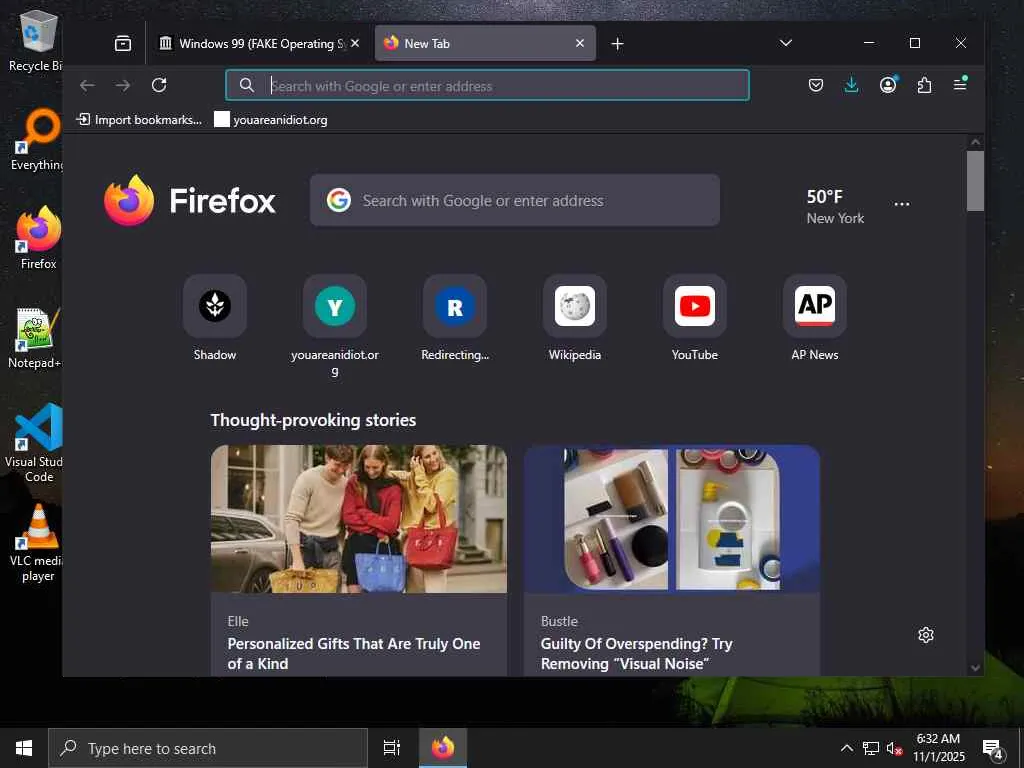The width and height of the screenshot is (1024, 768).
Task: Open the youareanidiot.org bookmark
Action: 271,120
